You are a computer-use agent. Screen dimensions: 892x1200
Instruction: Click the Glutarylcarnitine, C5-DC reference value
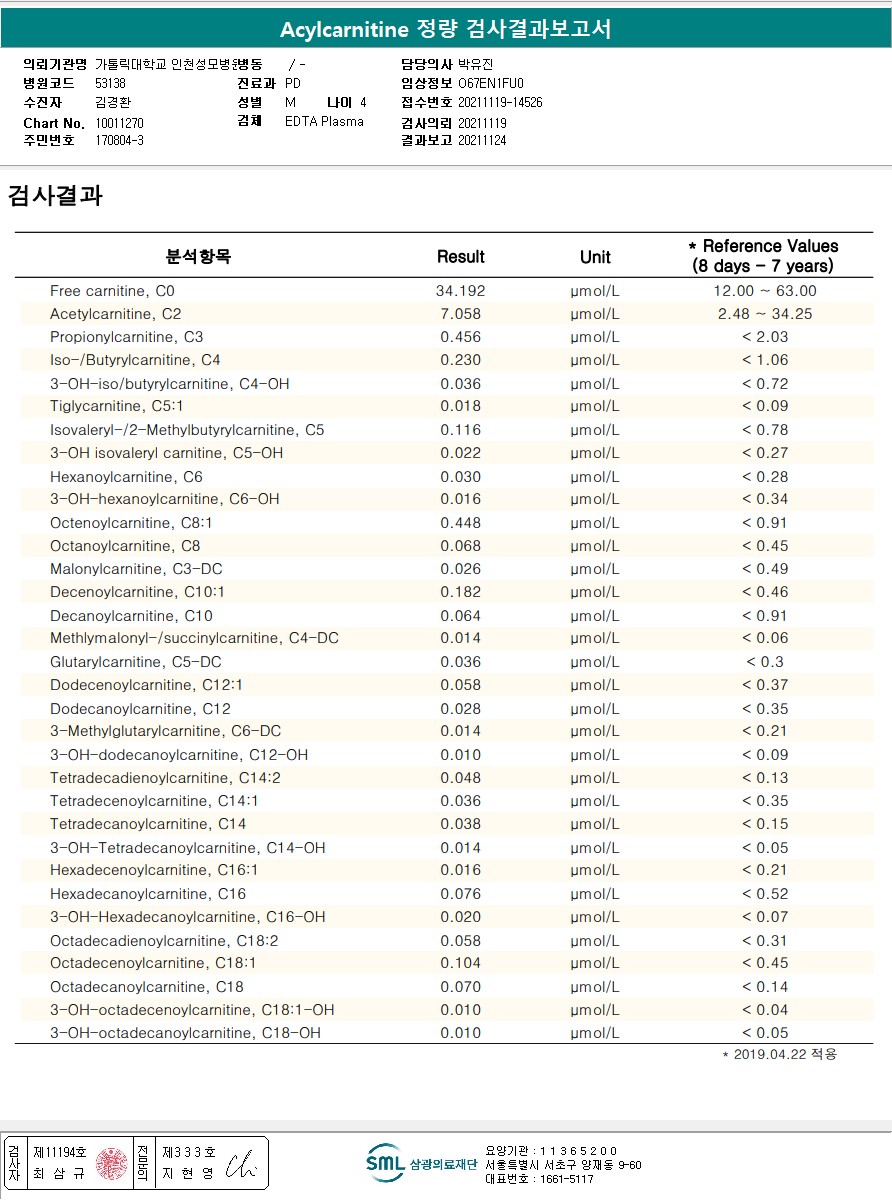tap(765, 662)
